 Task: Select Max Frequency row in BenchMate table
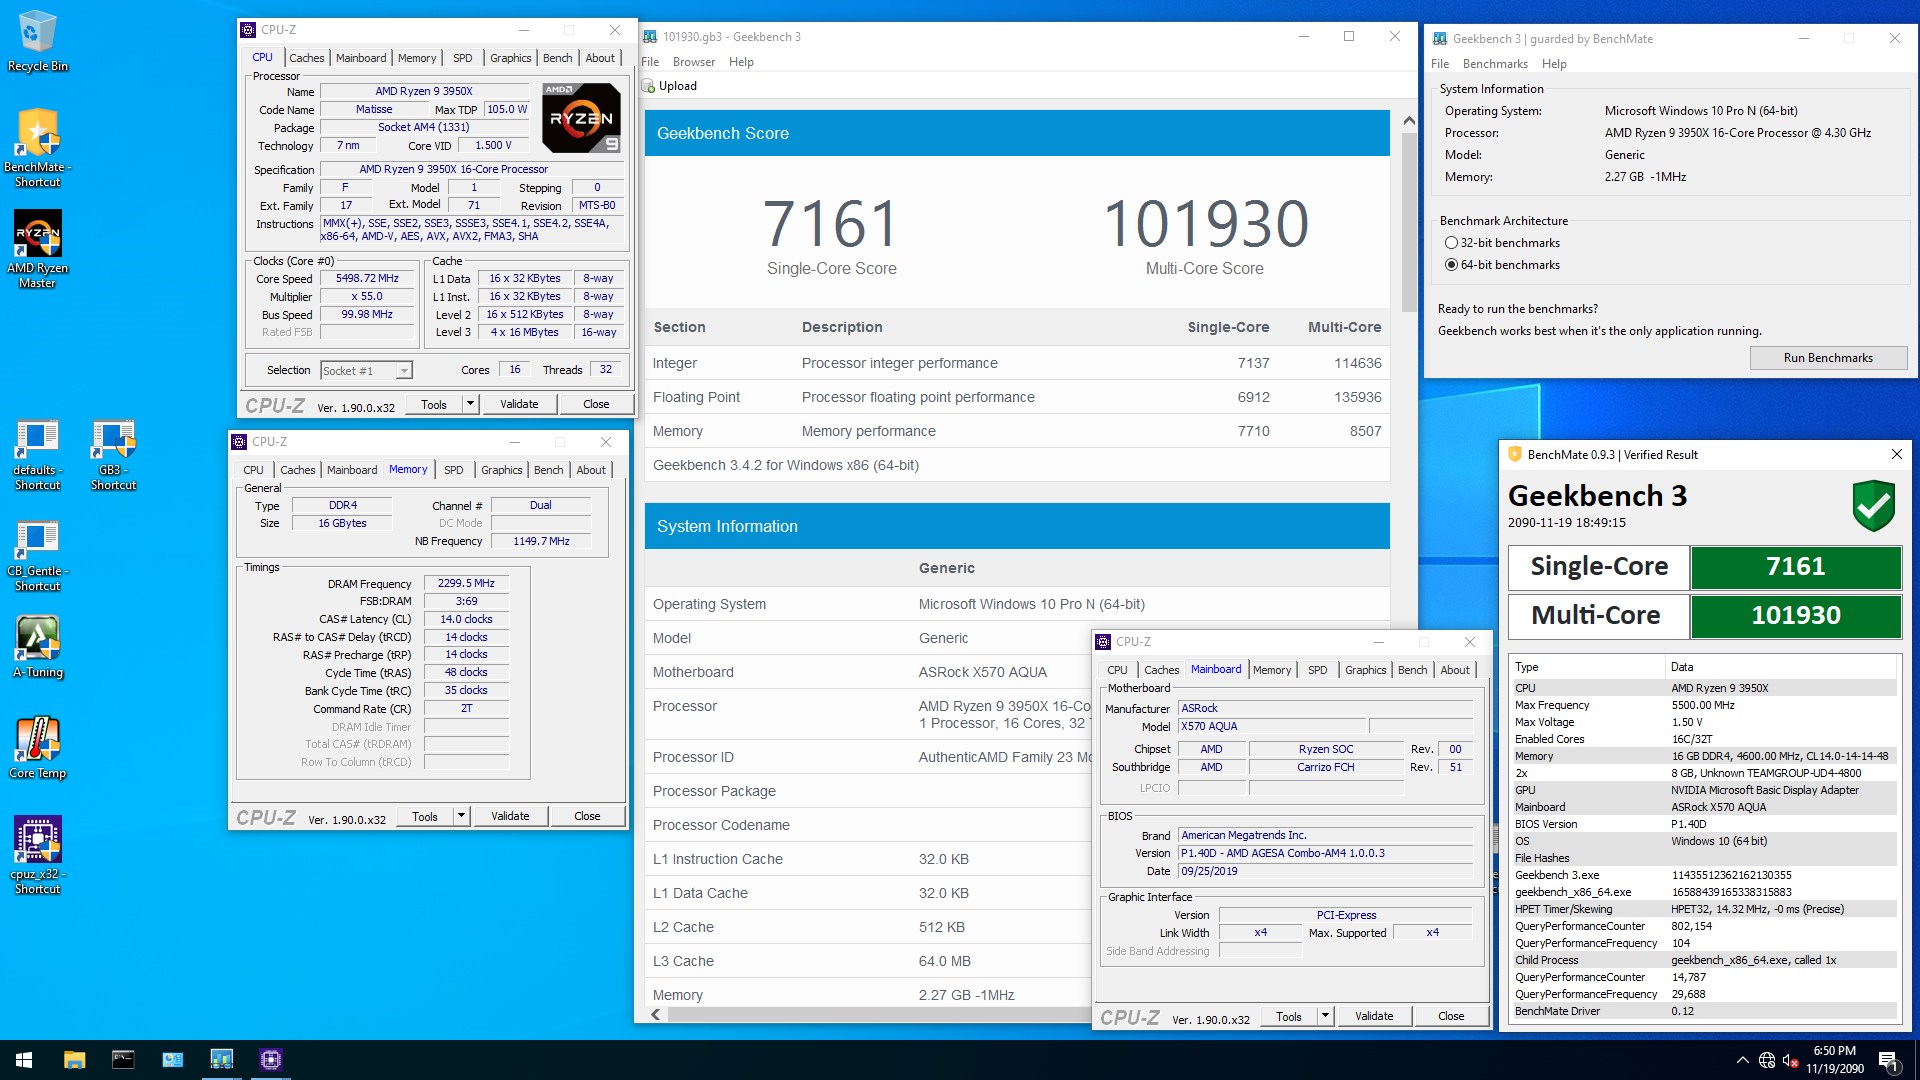pyautogui.click(x=1706, y=705)
